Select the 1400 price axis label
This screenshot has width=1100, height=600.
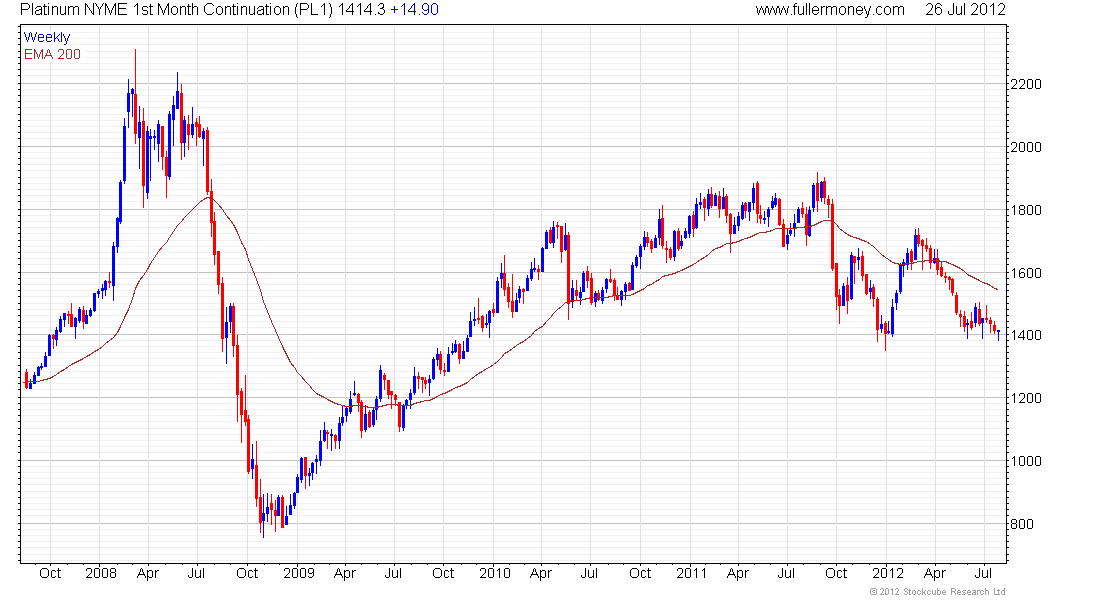(1026, 335)
